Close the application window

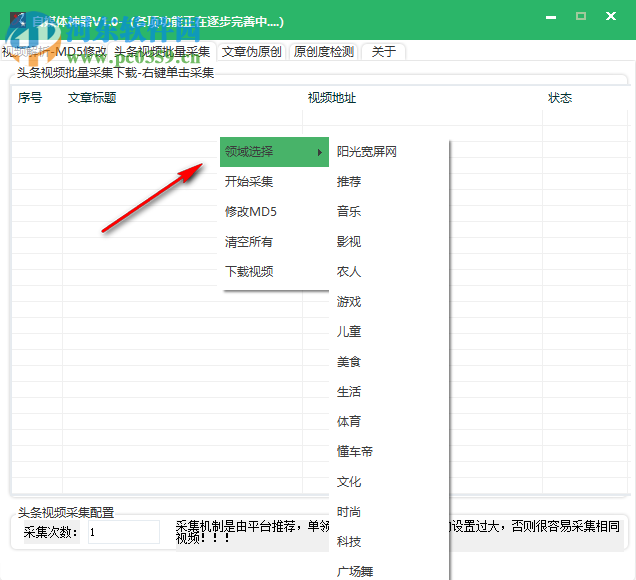(x=611, y=16)
